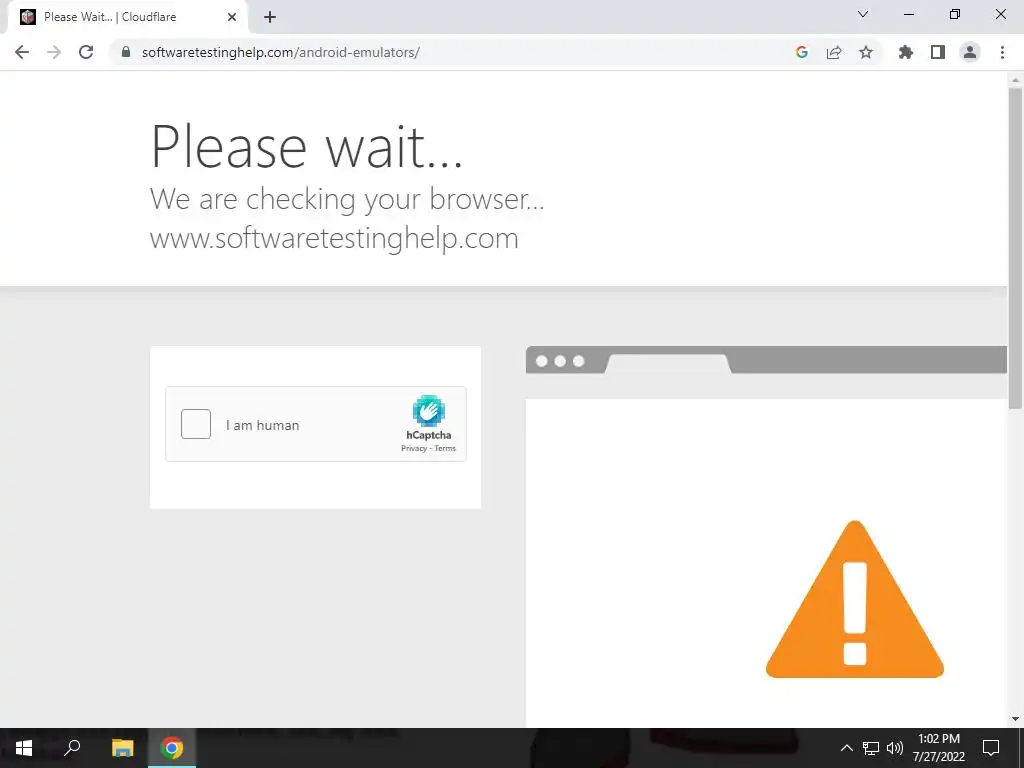Click "We are checking your browser..." text

347,199
